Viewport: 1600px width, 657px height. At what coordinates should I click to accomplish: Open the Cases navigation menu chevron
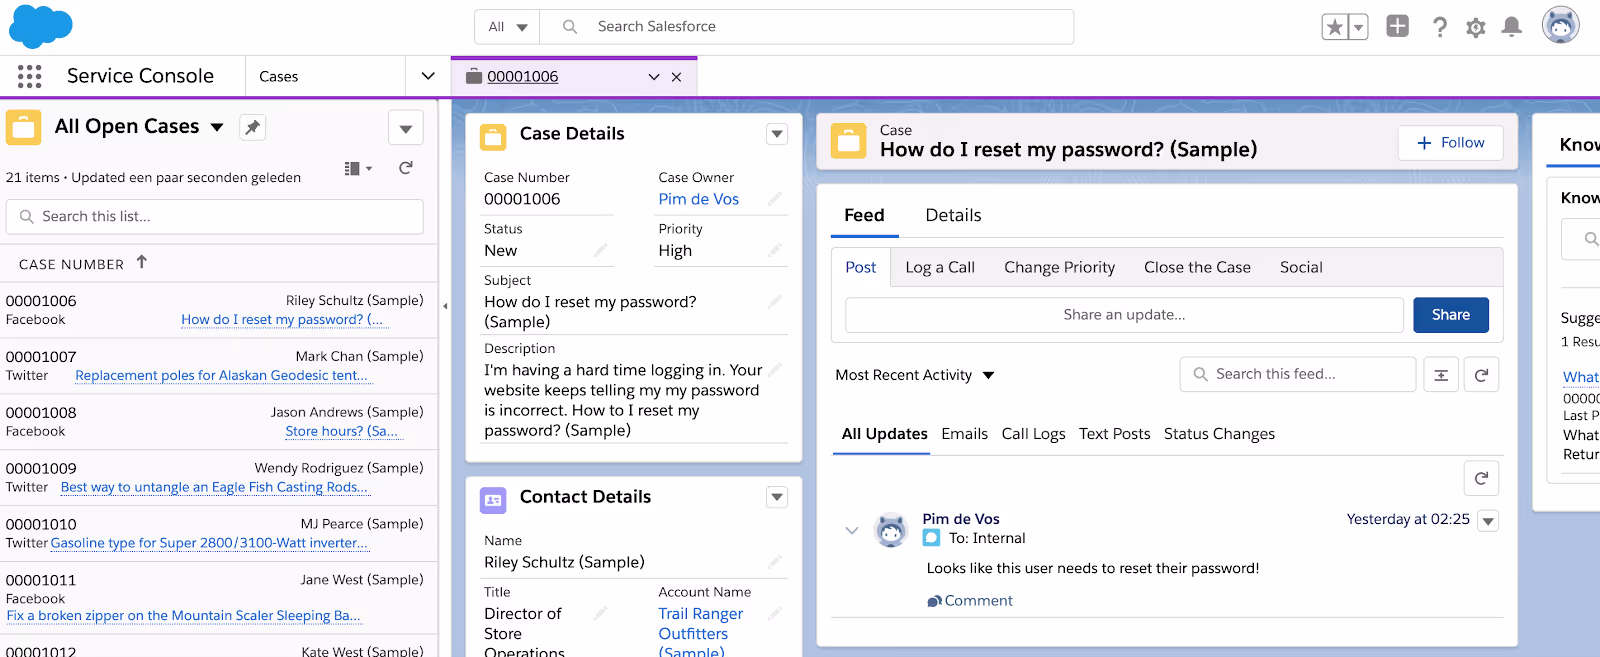coord(428,76)
